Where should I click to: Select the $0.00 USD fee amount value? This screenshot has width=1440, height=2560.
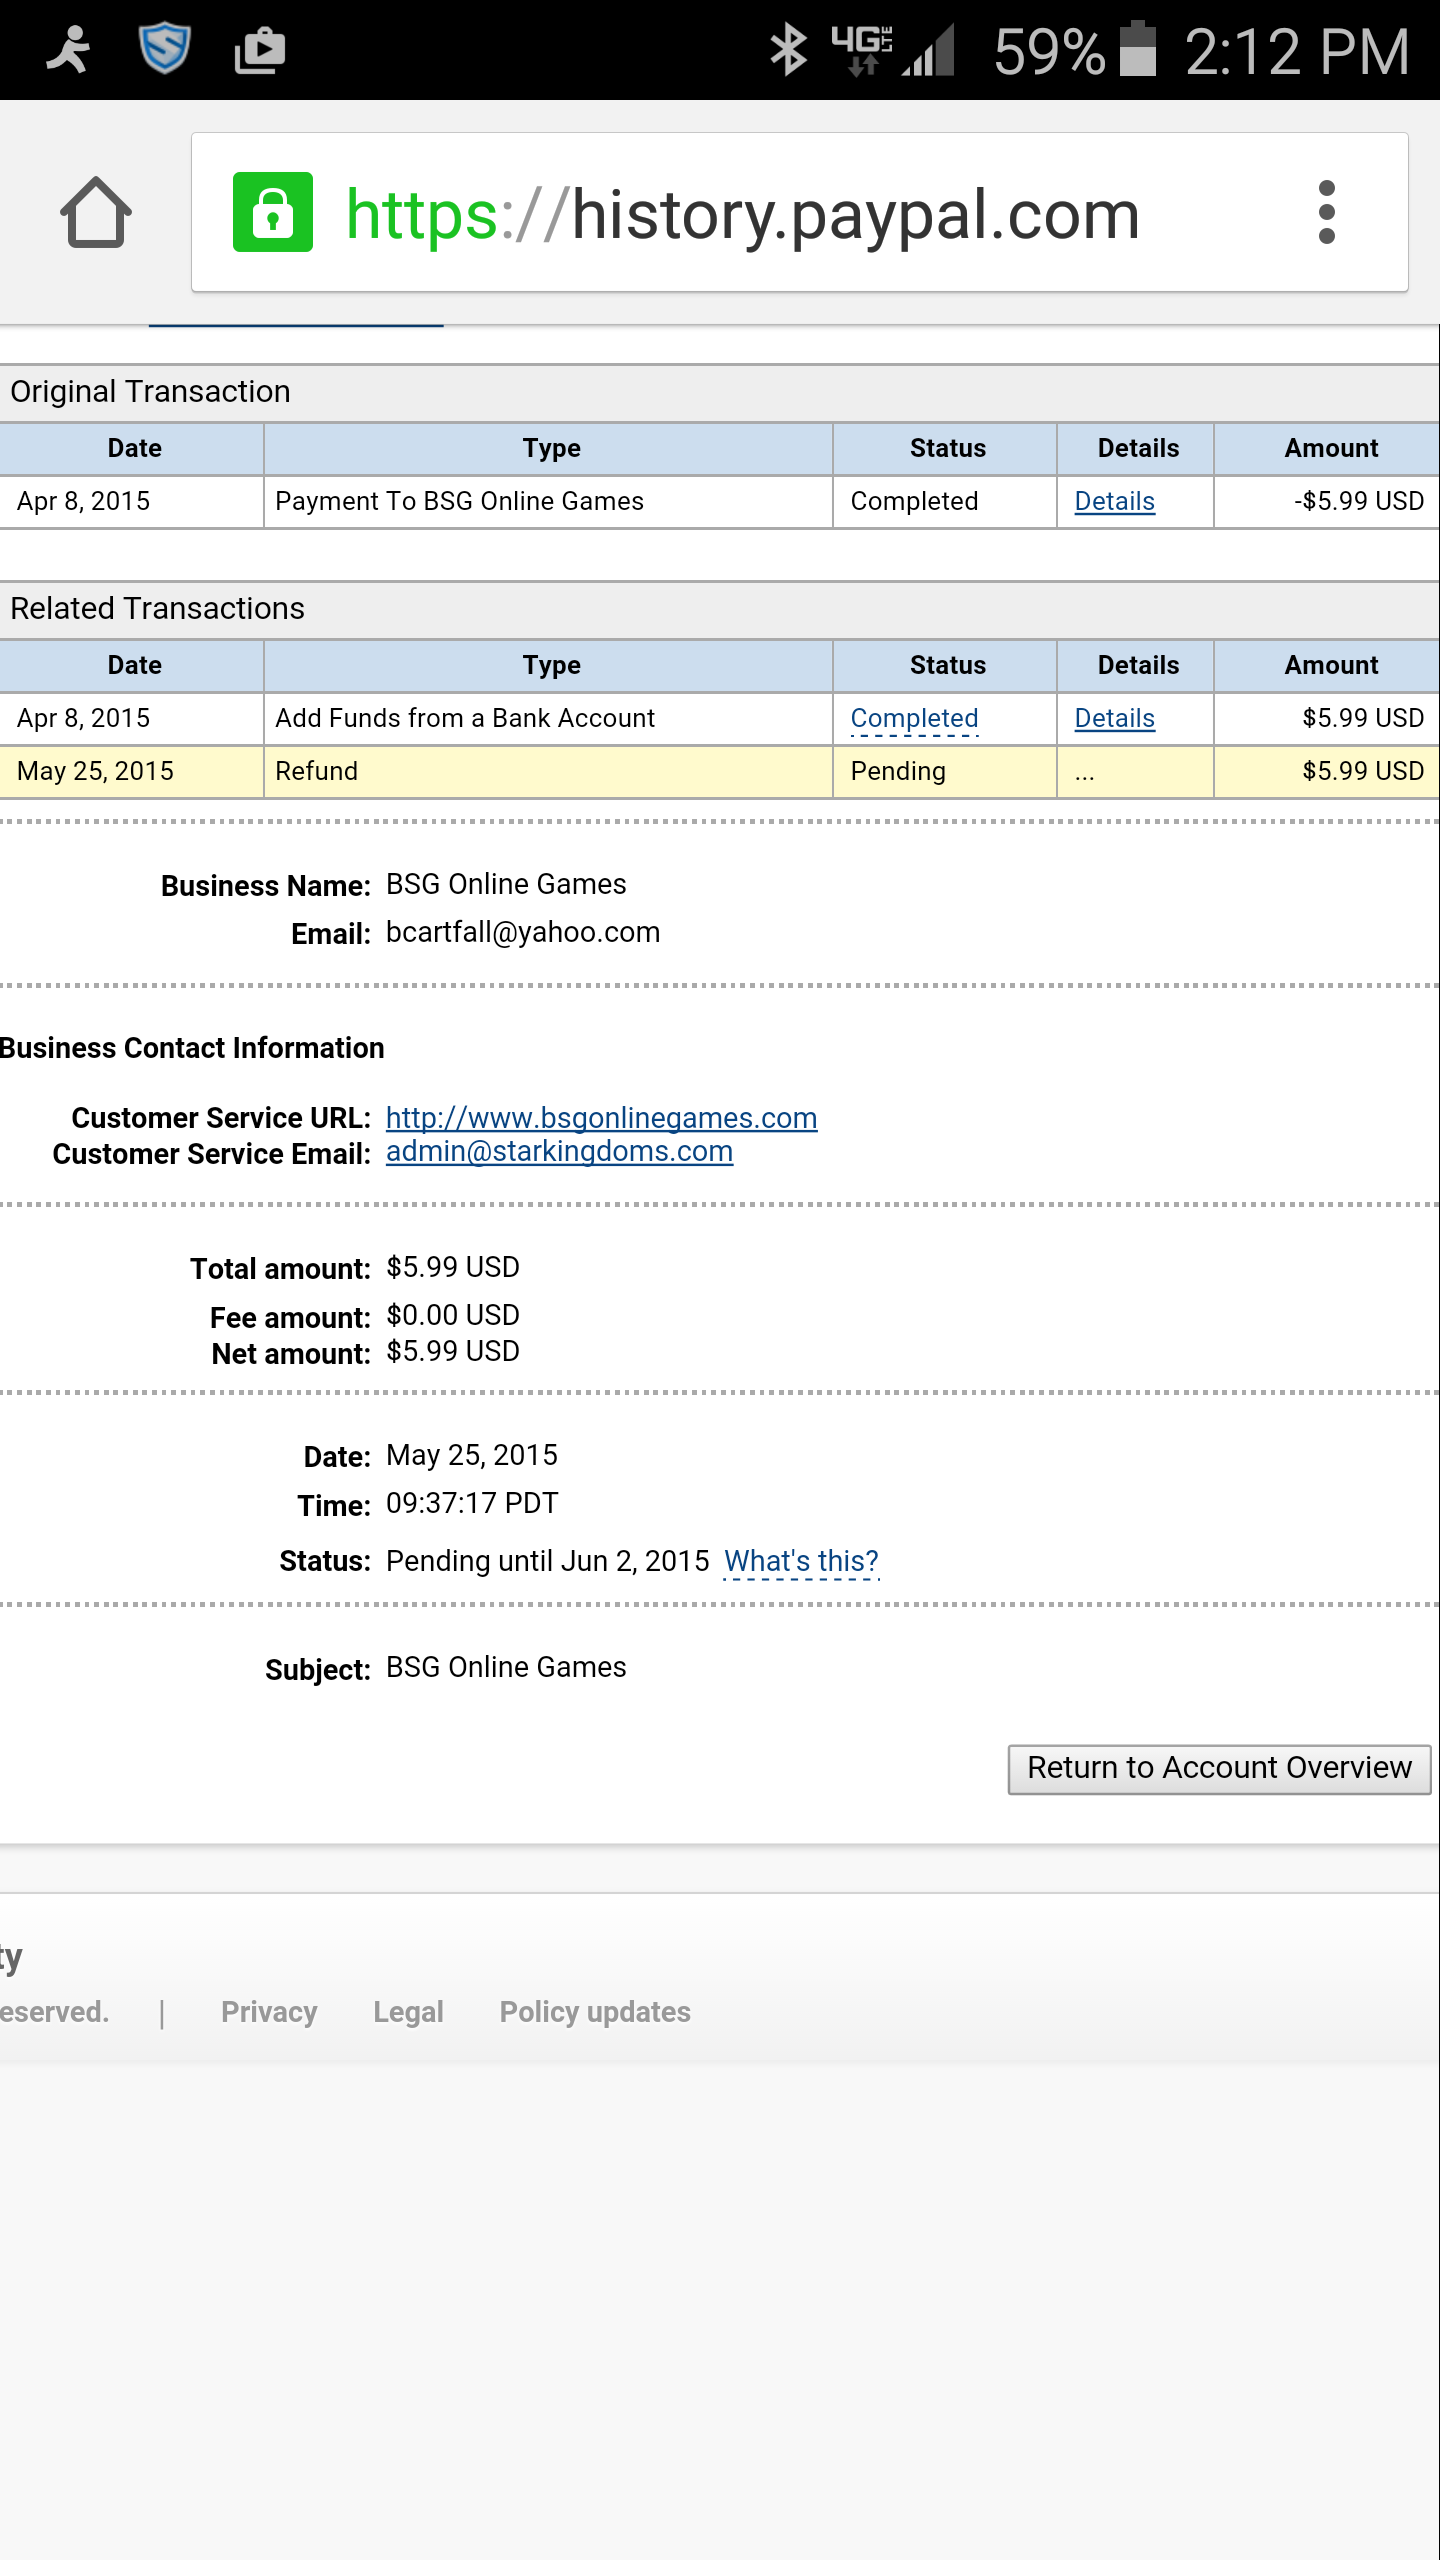453,1315
